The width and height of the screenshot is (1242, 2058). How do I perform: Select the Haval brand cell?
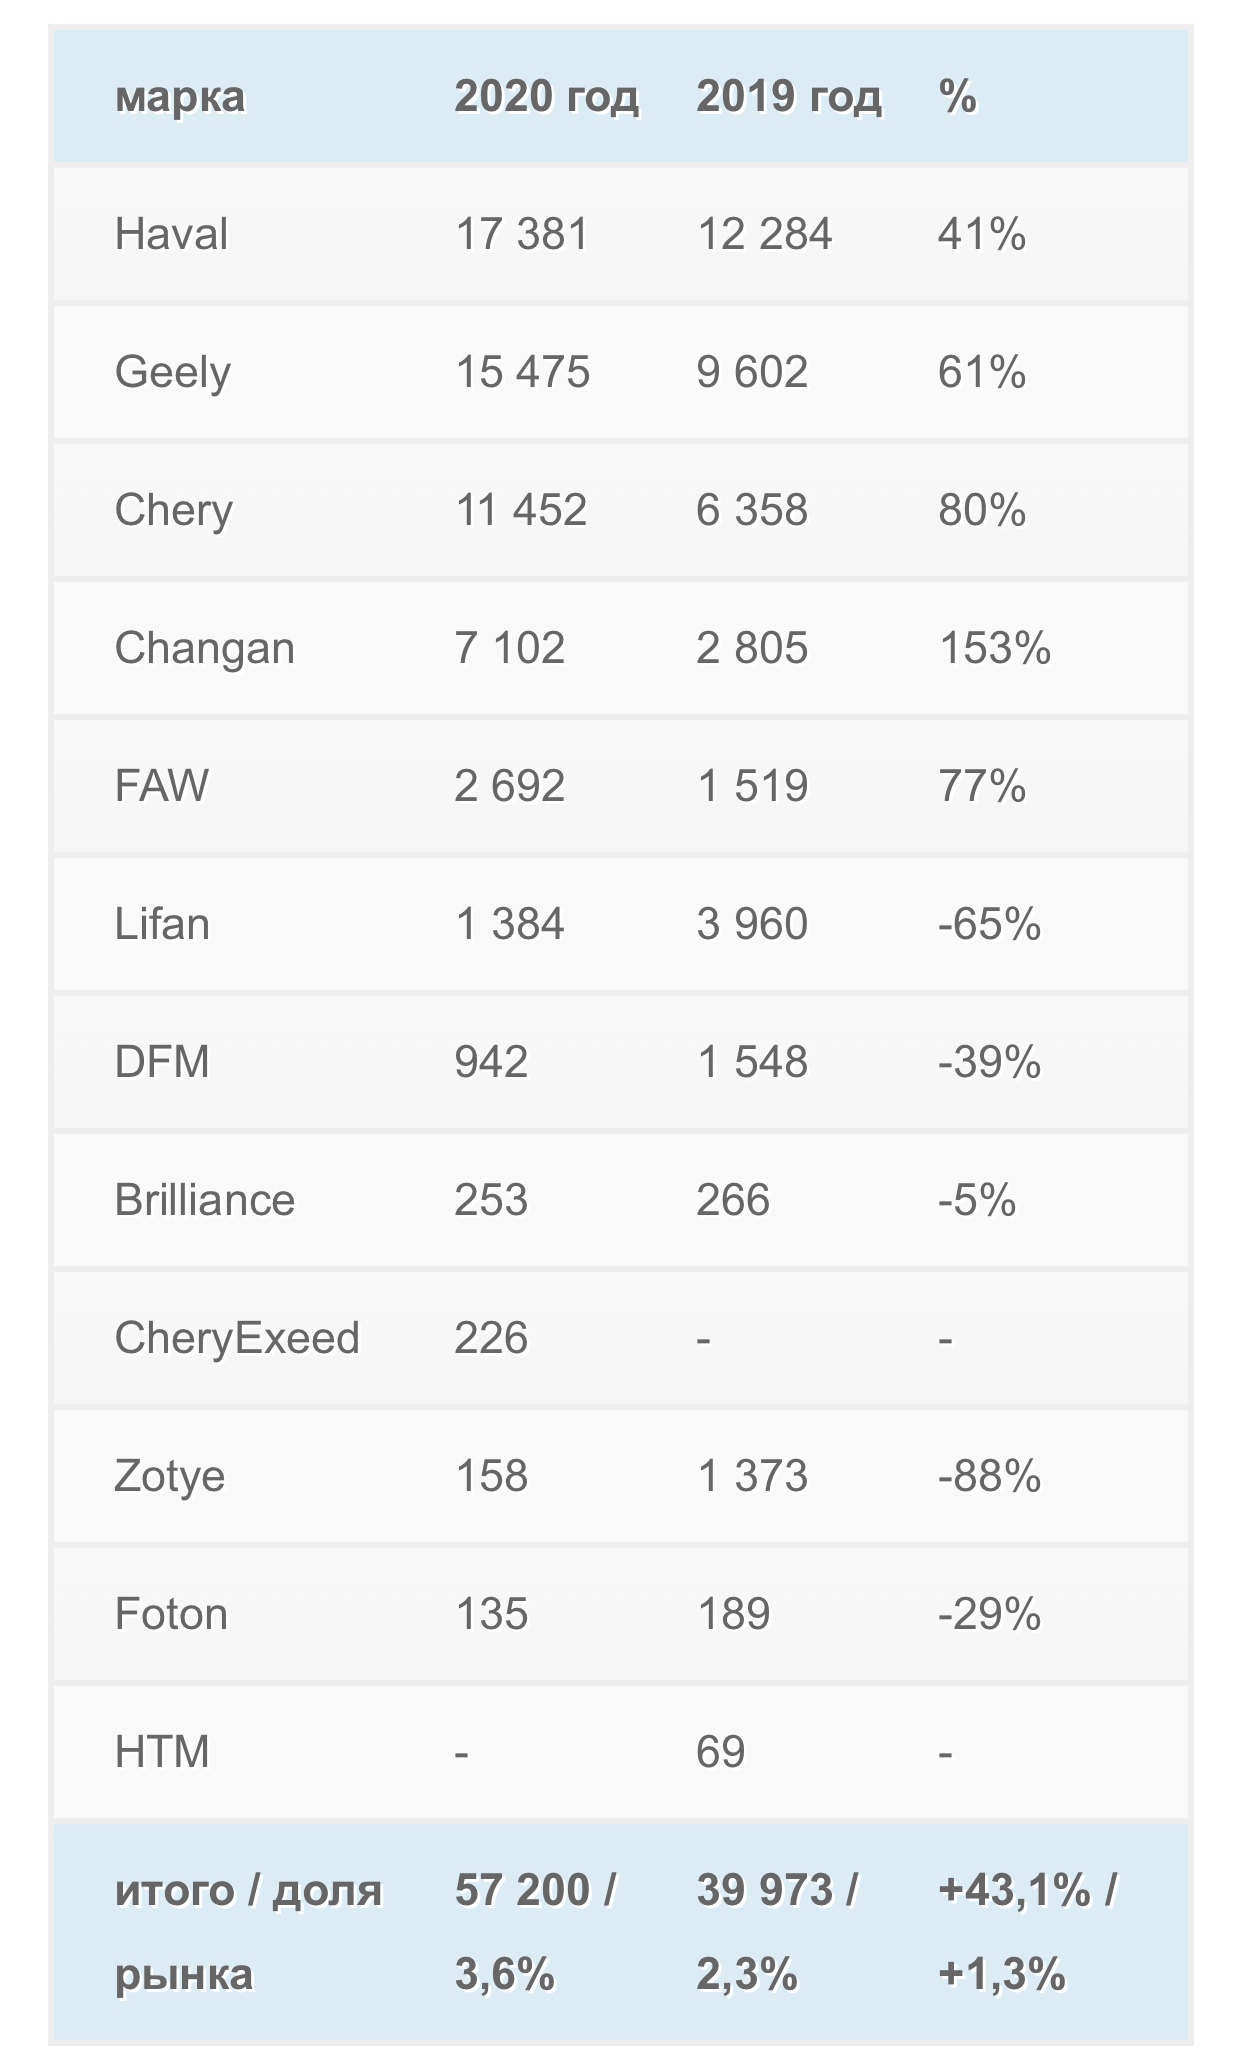click(x=171, y=234)
